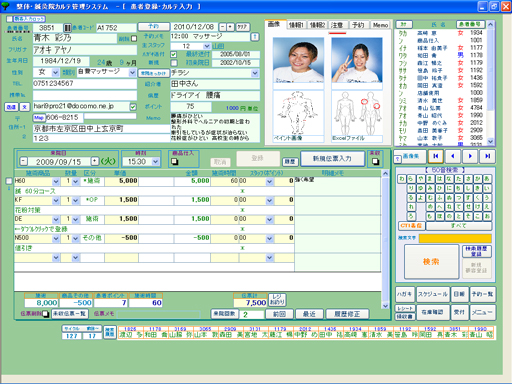Click barcode icon beside patient number 3851
Viewport: 512px width, 384px height.
point(67,28)
